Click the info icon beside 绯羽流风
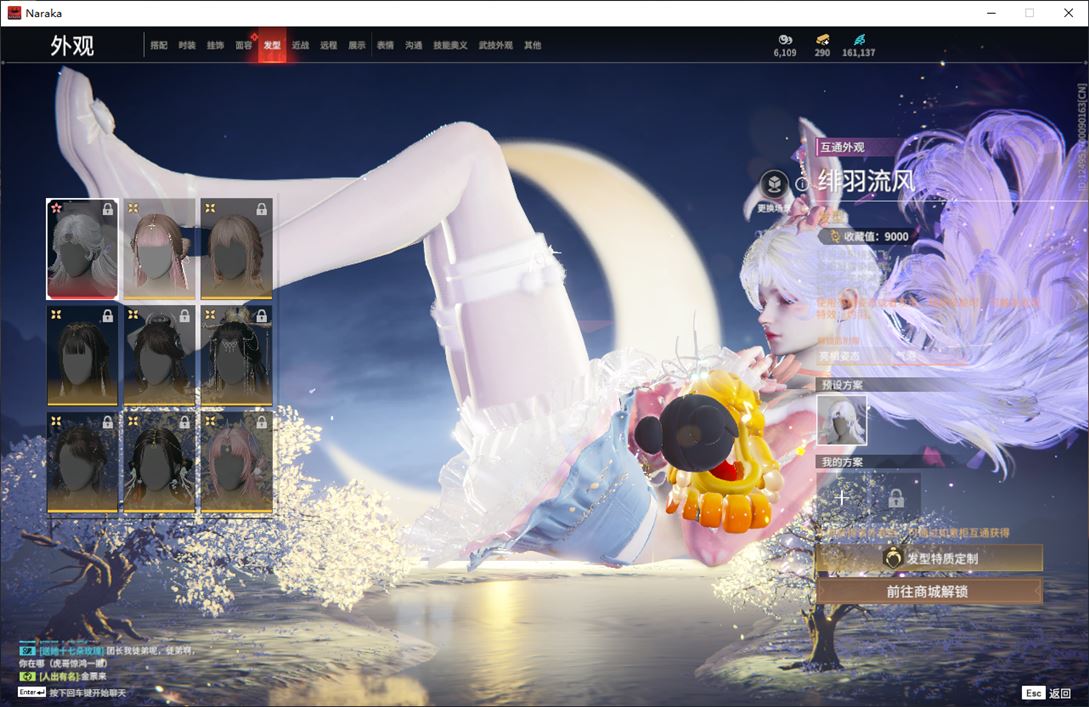Screen dimensions: 1089x707 801,184
